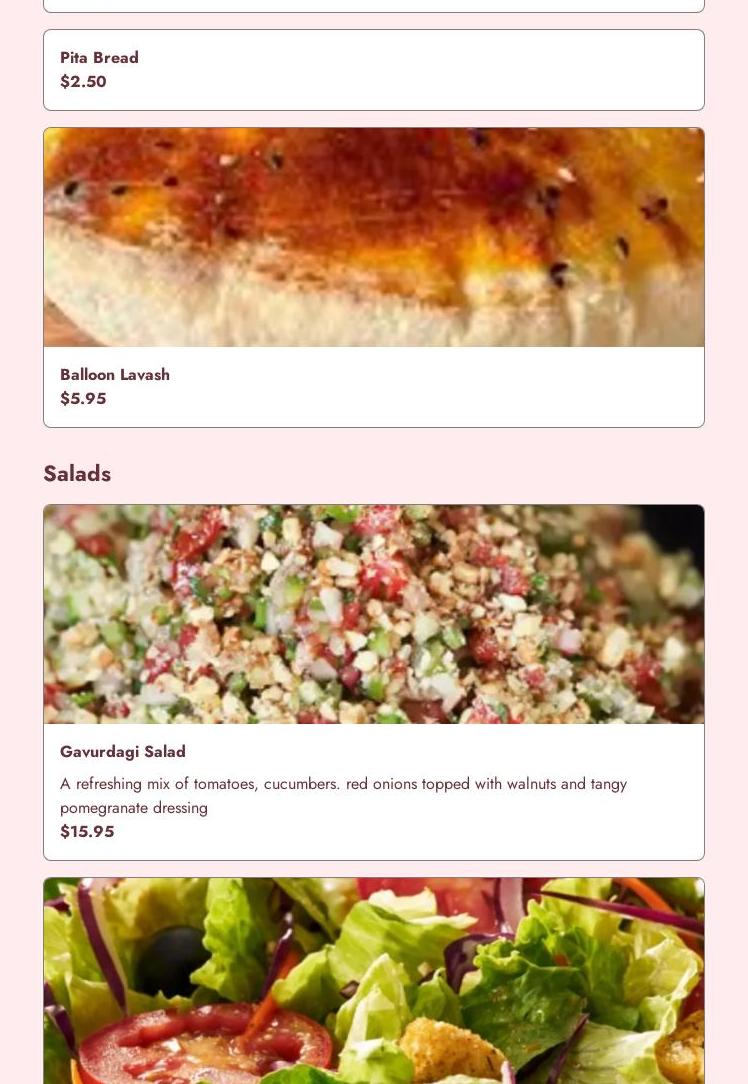Click the $2.50 Pita Bread price
The height and width of the screenshot is (1084, 748).
[83, 82]
